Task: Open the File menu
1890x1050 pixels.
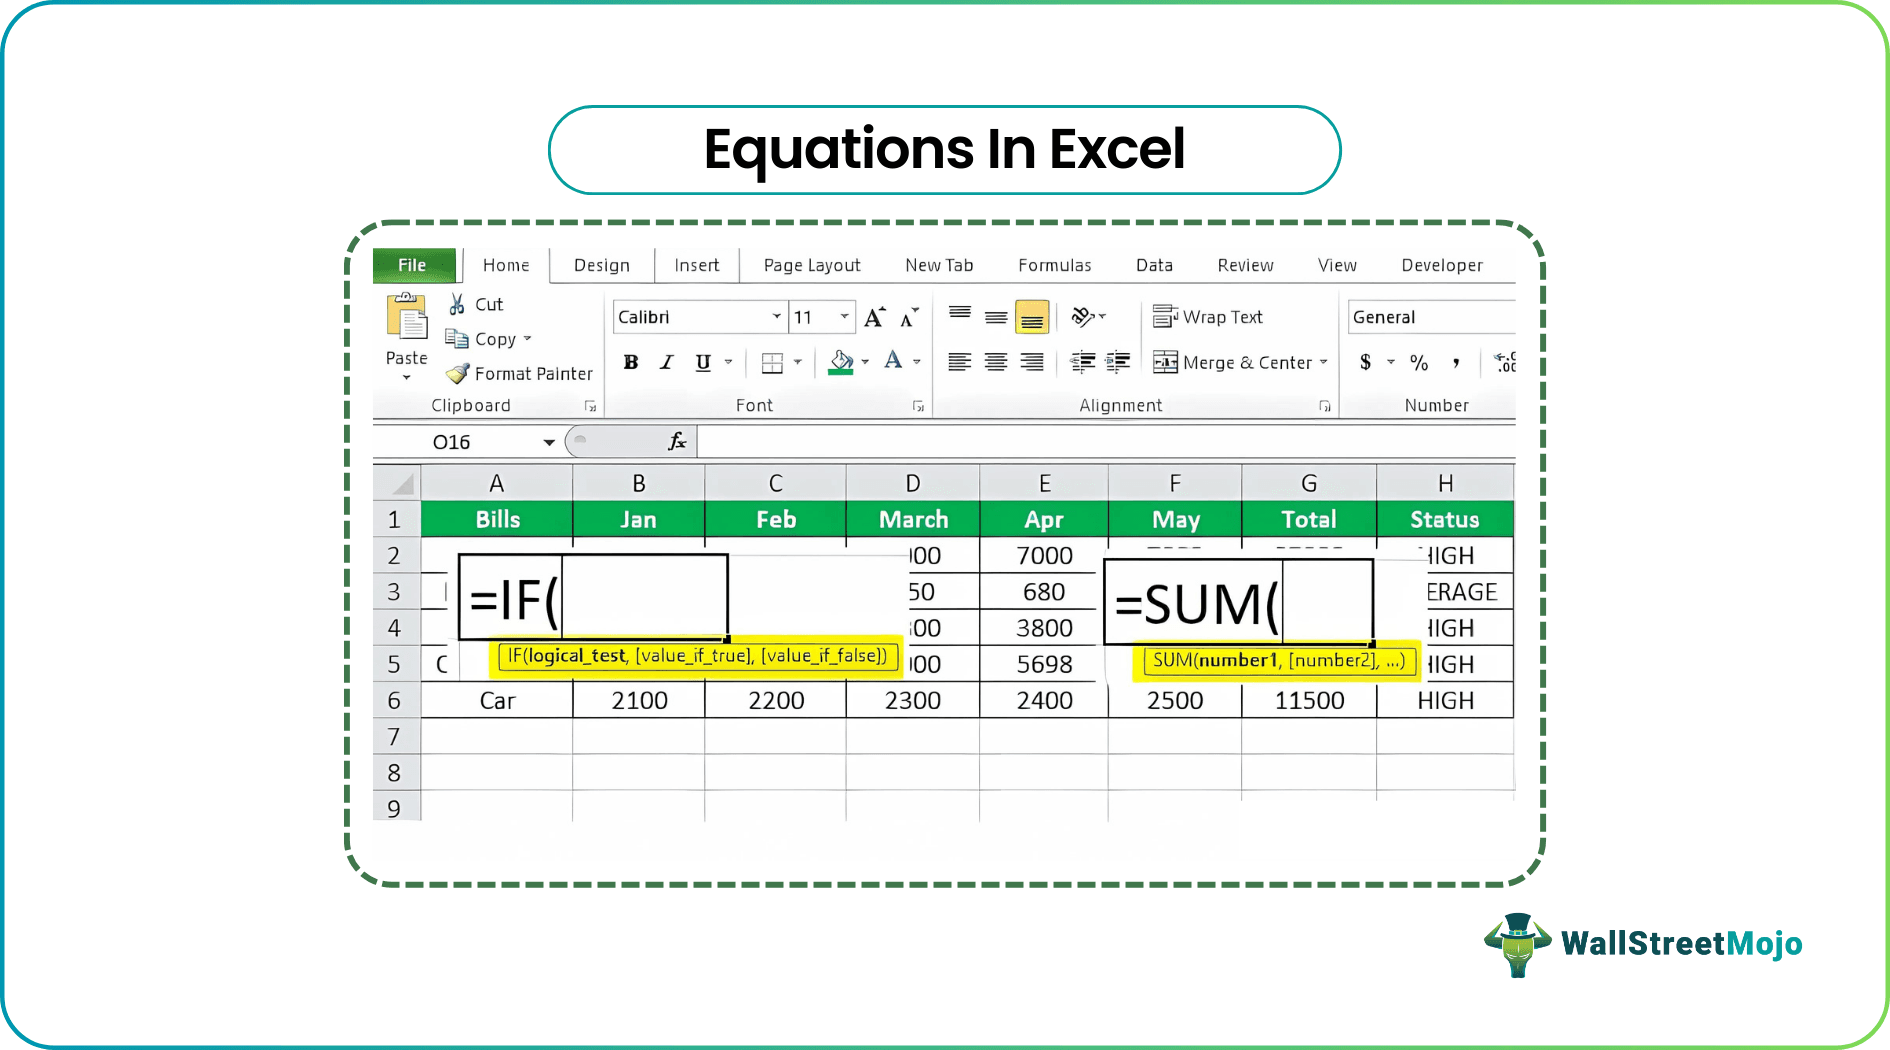Action: (414, 264)
